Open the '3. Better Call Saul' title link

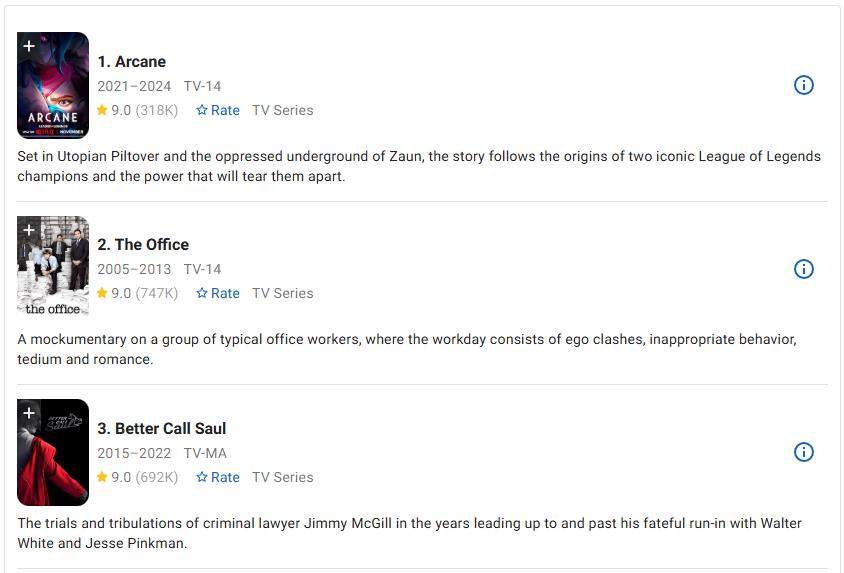pyautogui.click(x=162, y=429)
